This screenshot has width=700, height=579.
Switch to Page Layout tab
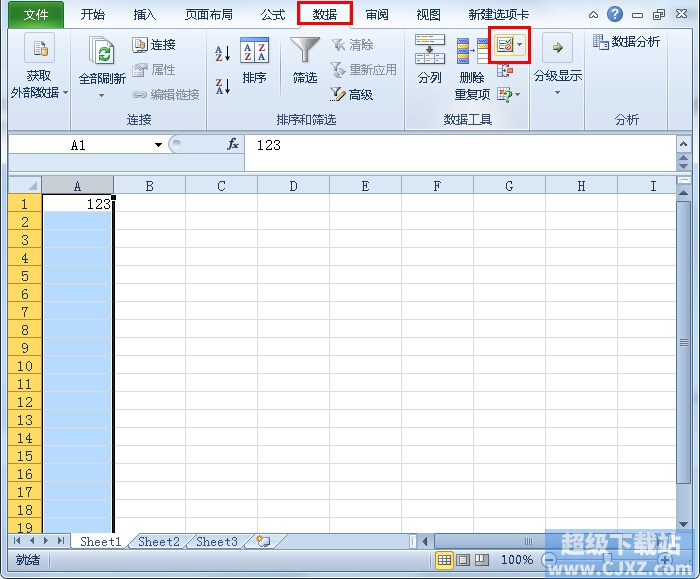209,15
